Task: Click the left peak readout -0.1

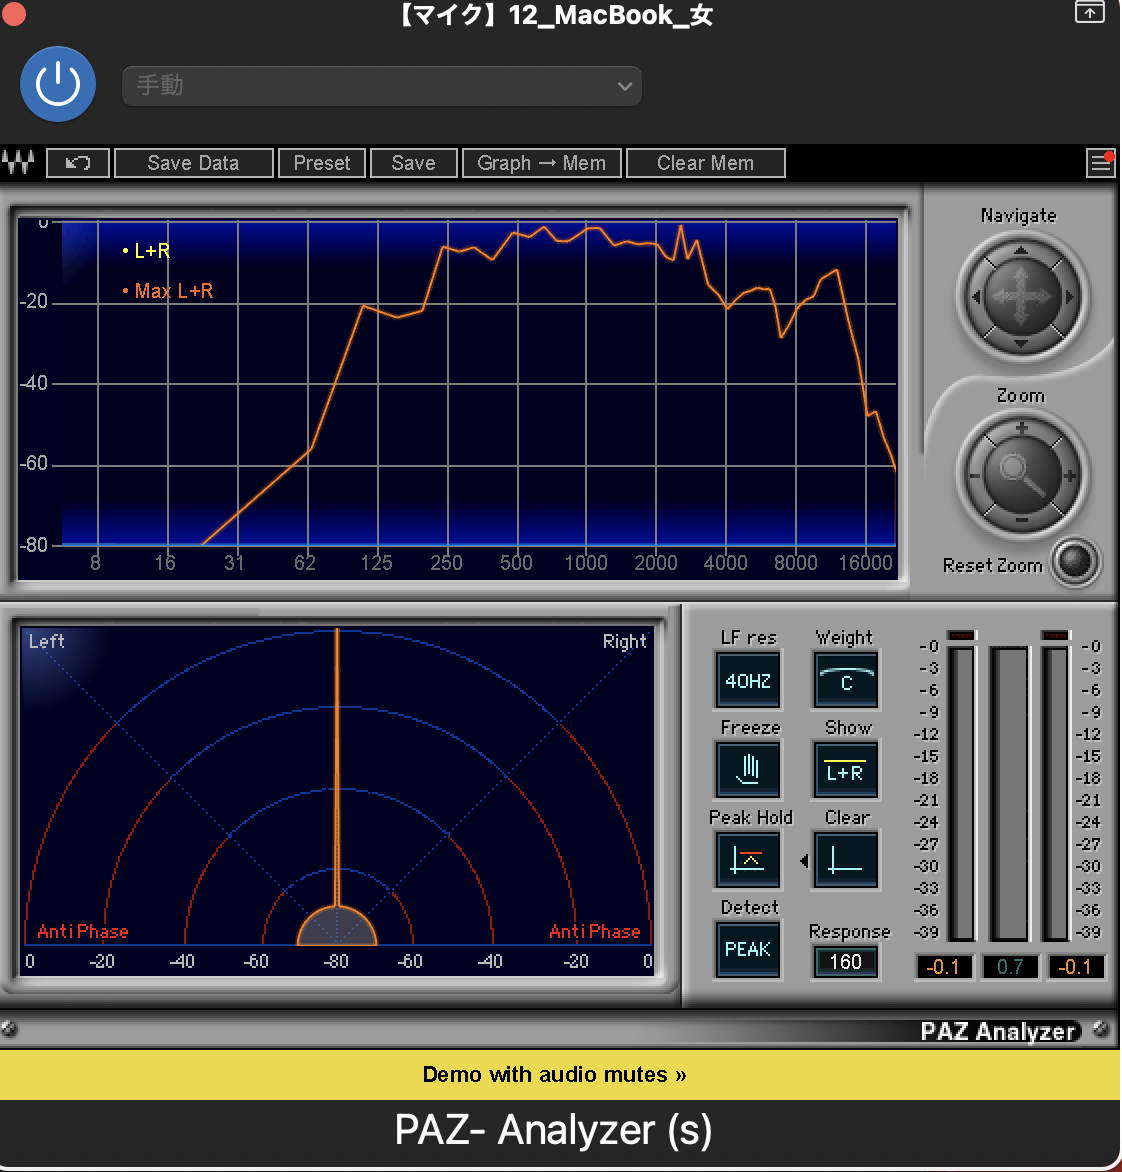Action: pos(943,966)
